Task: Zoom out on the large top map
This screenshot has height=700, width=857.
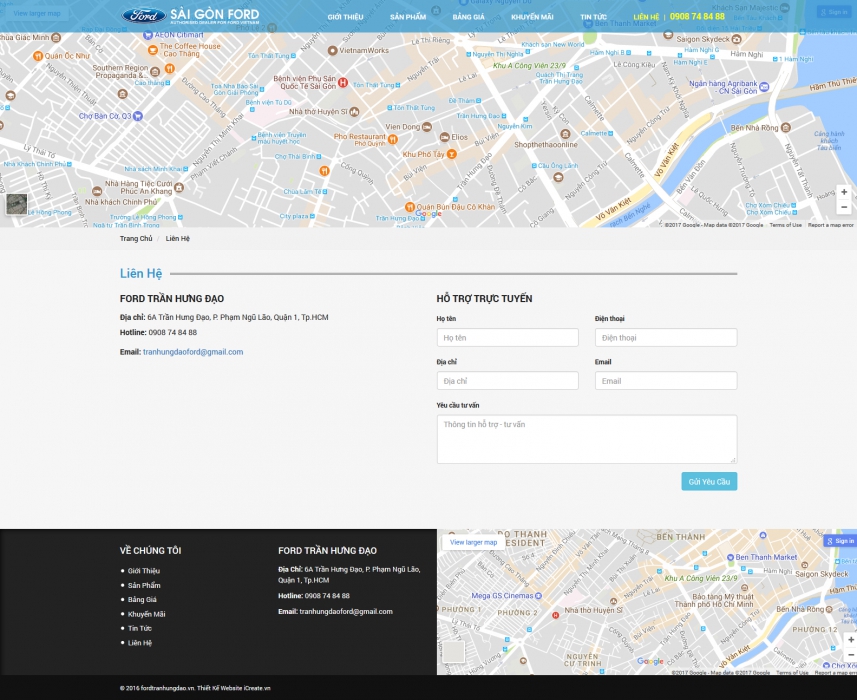Action: [844, 207]
